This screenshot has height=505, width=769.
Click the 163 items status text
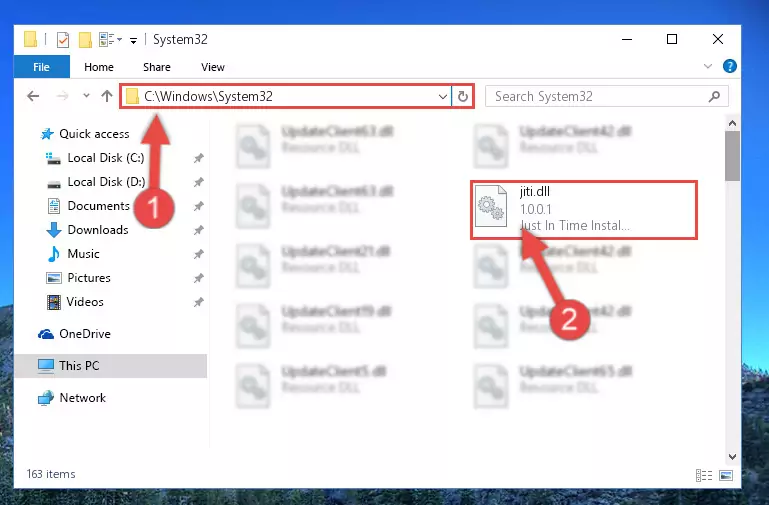pos(51,474)
